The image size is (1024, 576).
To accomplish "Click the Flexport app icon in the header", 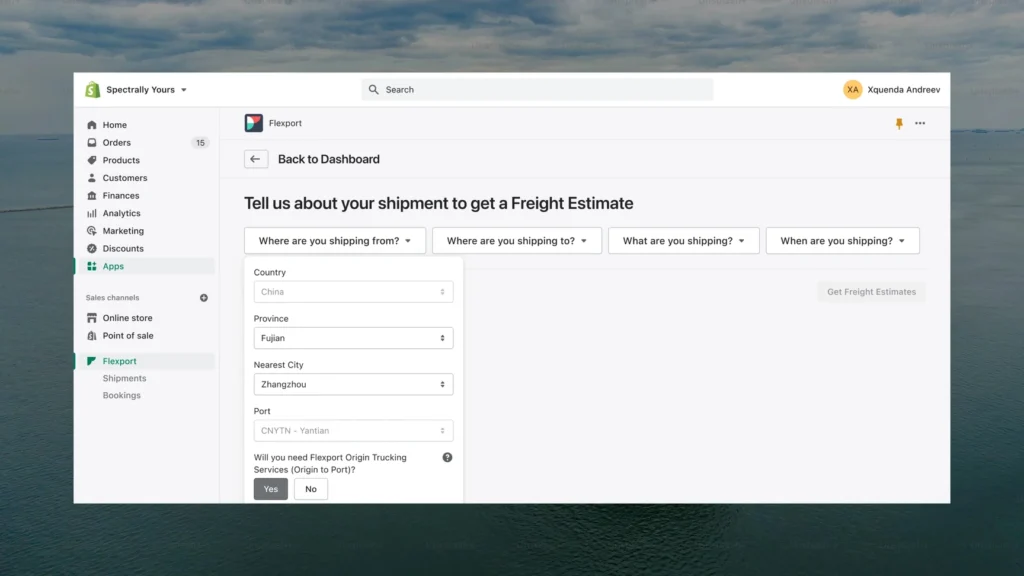I will [x=253, y=122].
